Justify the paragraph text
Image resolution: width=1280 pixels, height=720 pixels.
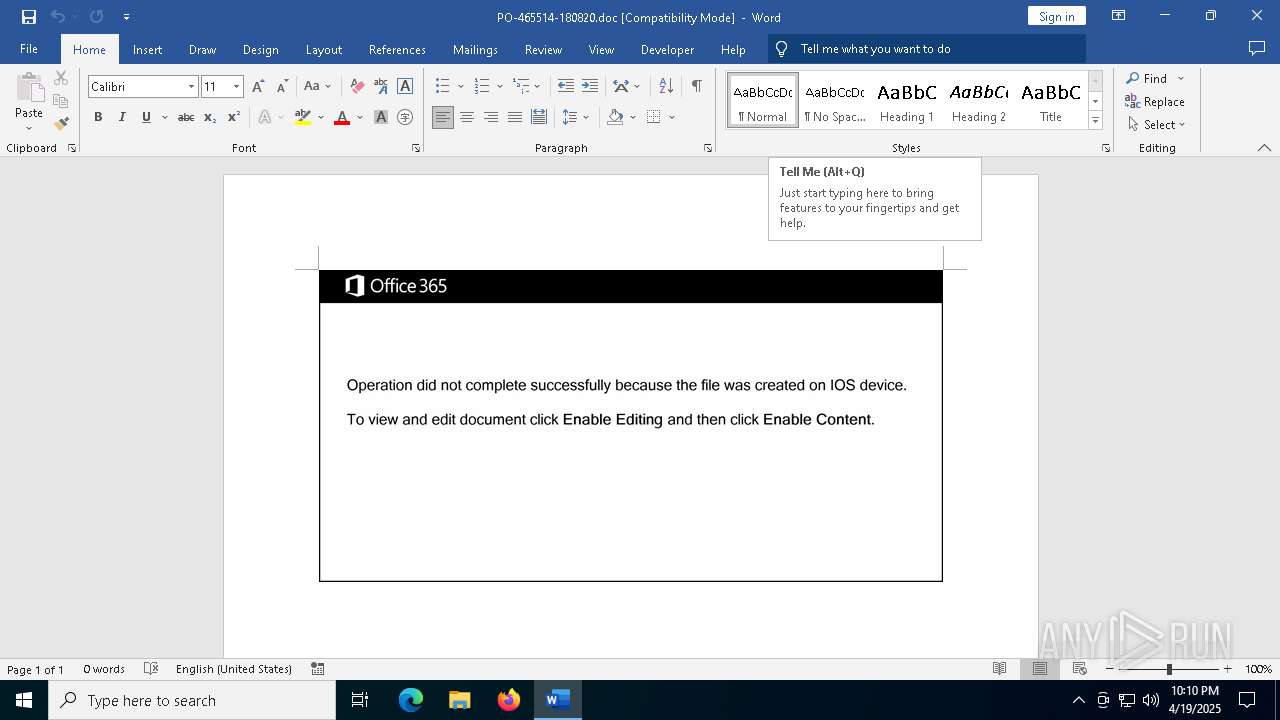[515, 117]
